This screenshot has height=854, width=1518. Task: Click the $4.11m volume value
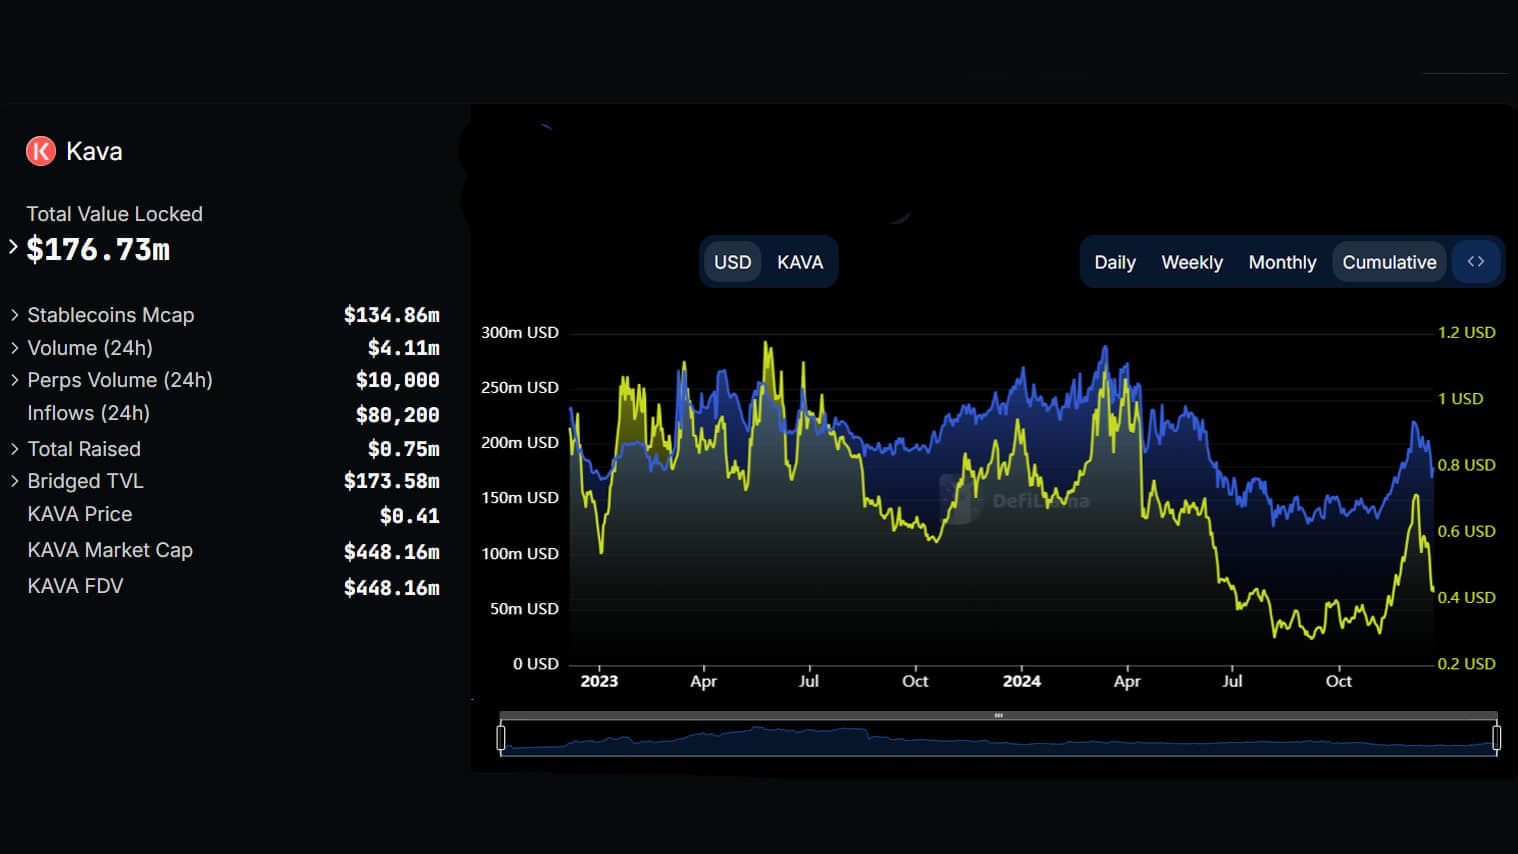point(404,348)
